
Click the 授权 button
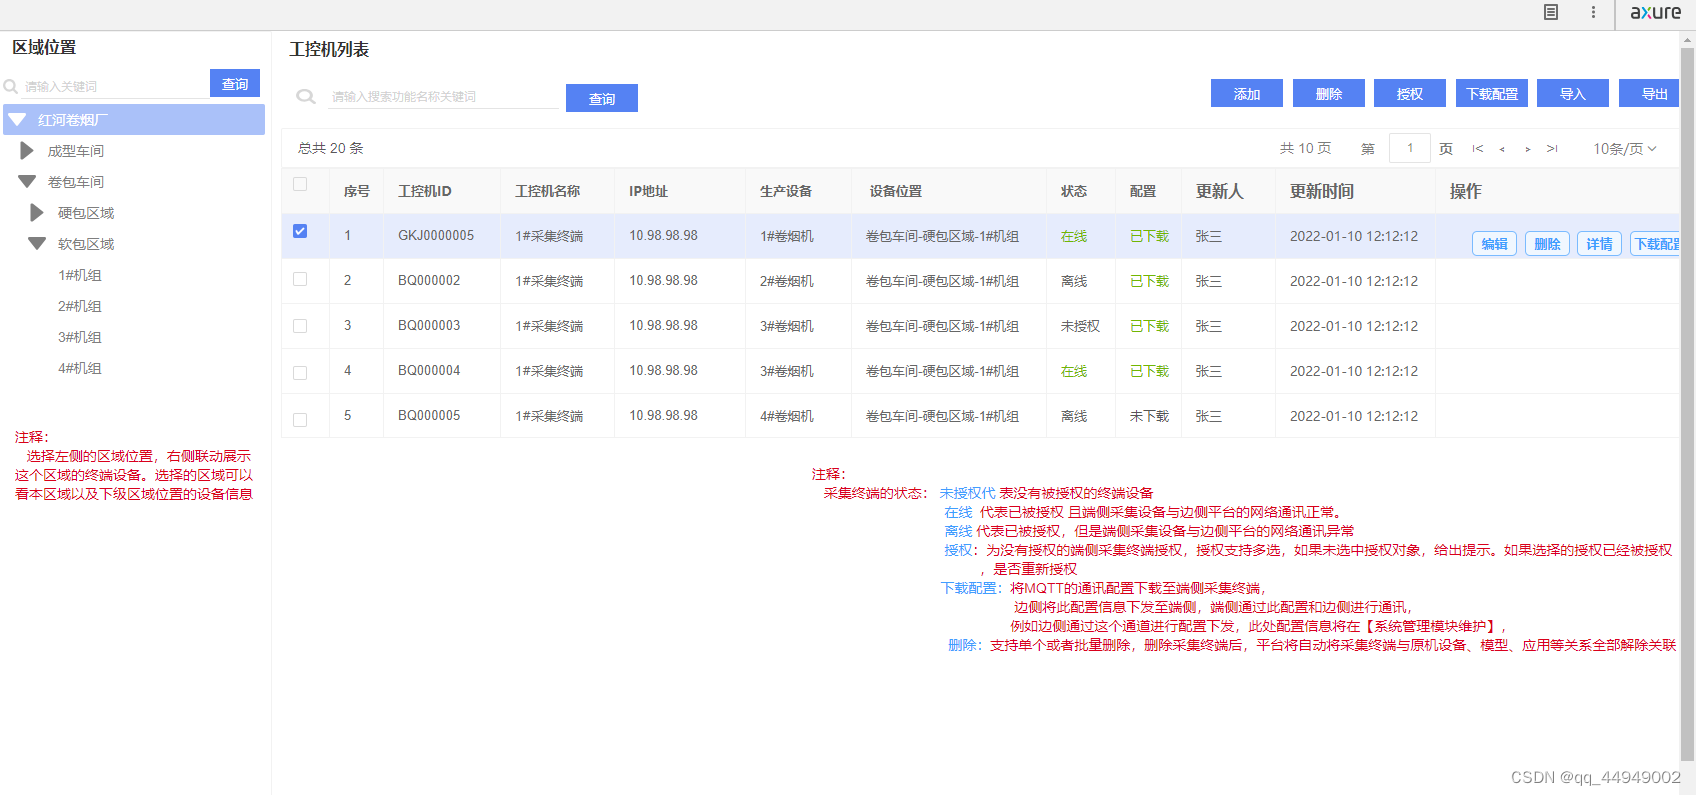1410,93
